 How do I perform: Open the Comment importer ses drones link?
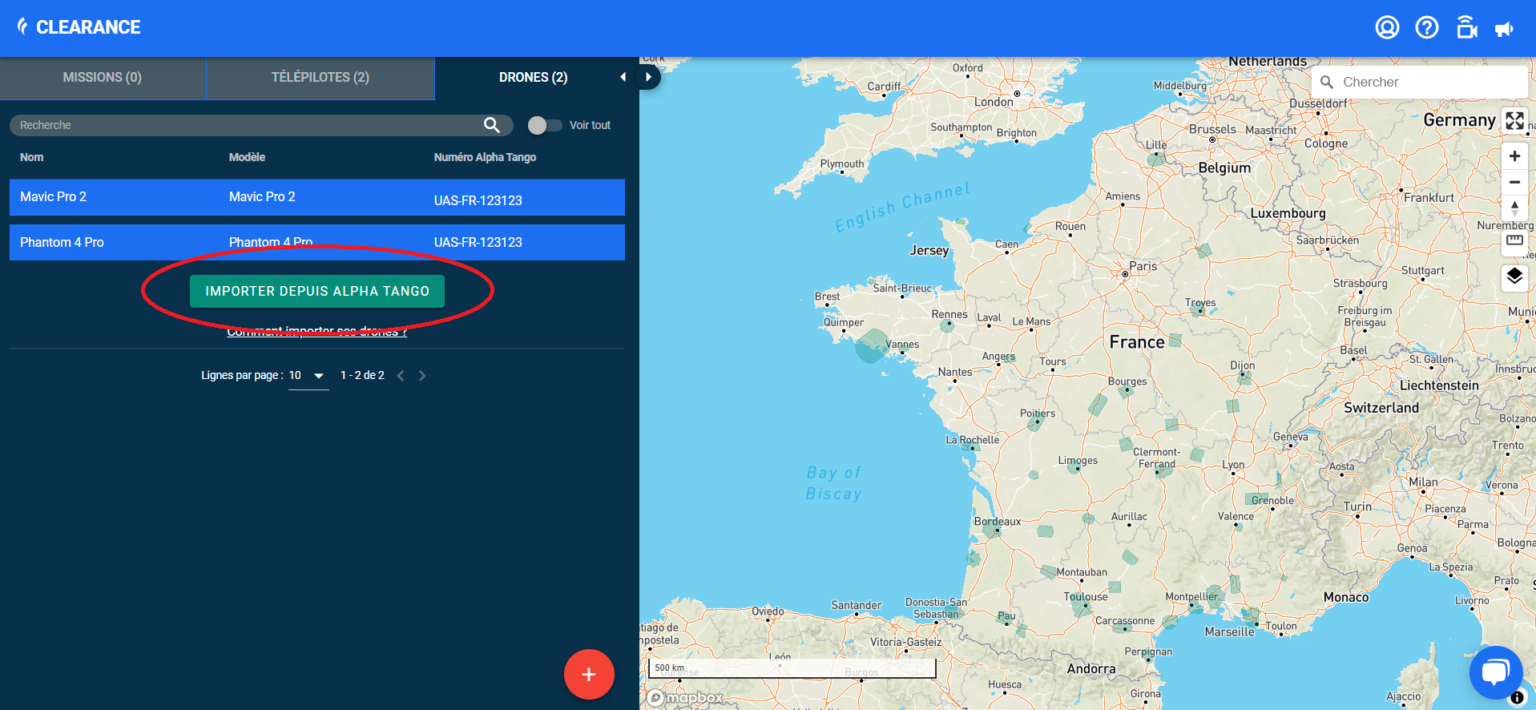(316, 330)
